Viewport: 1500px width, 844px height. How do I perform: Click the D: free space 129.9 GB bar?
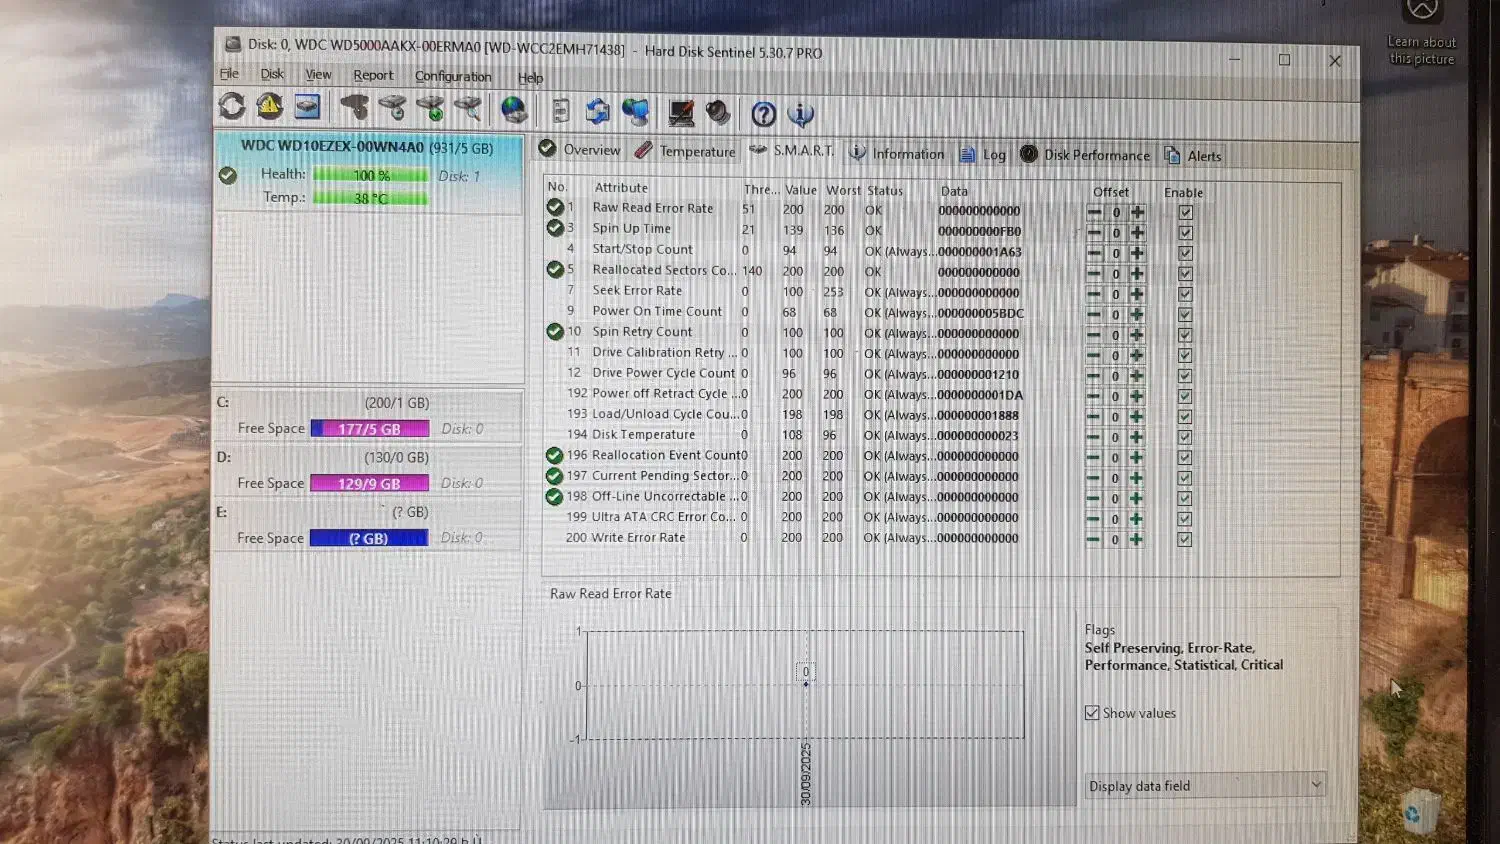click(370, 483)
